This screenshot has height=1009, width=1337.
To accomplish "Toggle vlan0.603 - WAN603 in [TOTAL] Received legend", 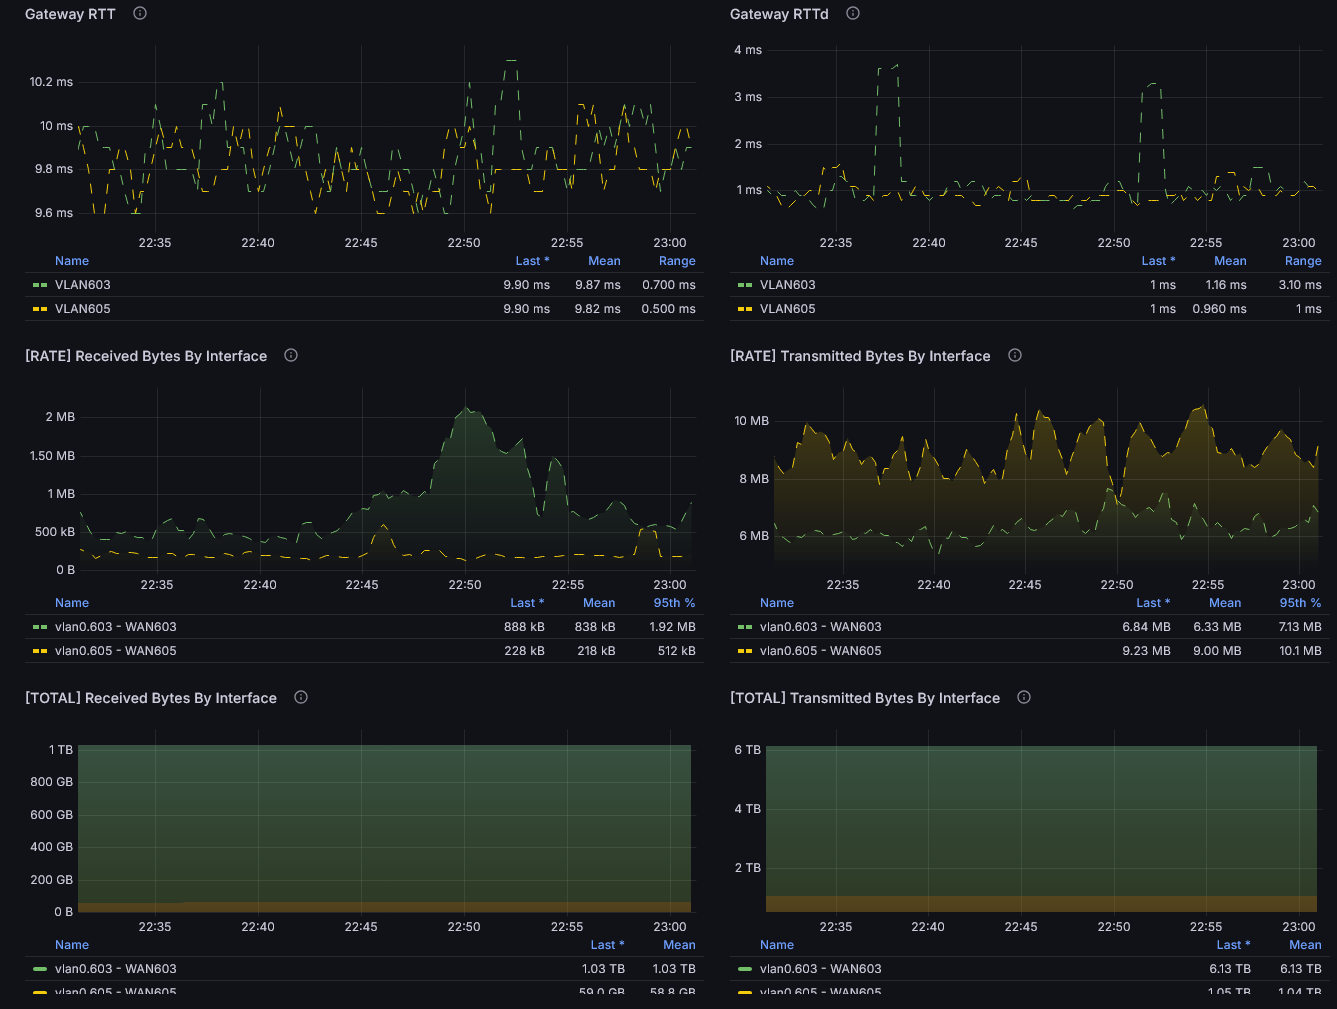I will (x=116, y=969).
